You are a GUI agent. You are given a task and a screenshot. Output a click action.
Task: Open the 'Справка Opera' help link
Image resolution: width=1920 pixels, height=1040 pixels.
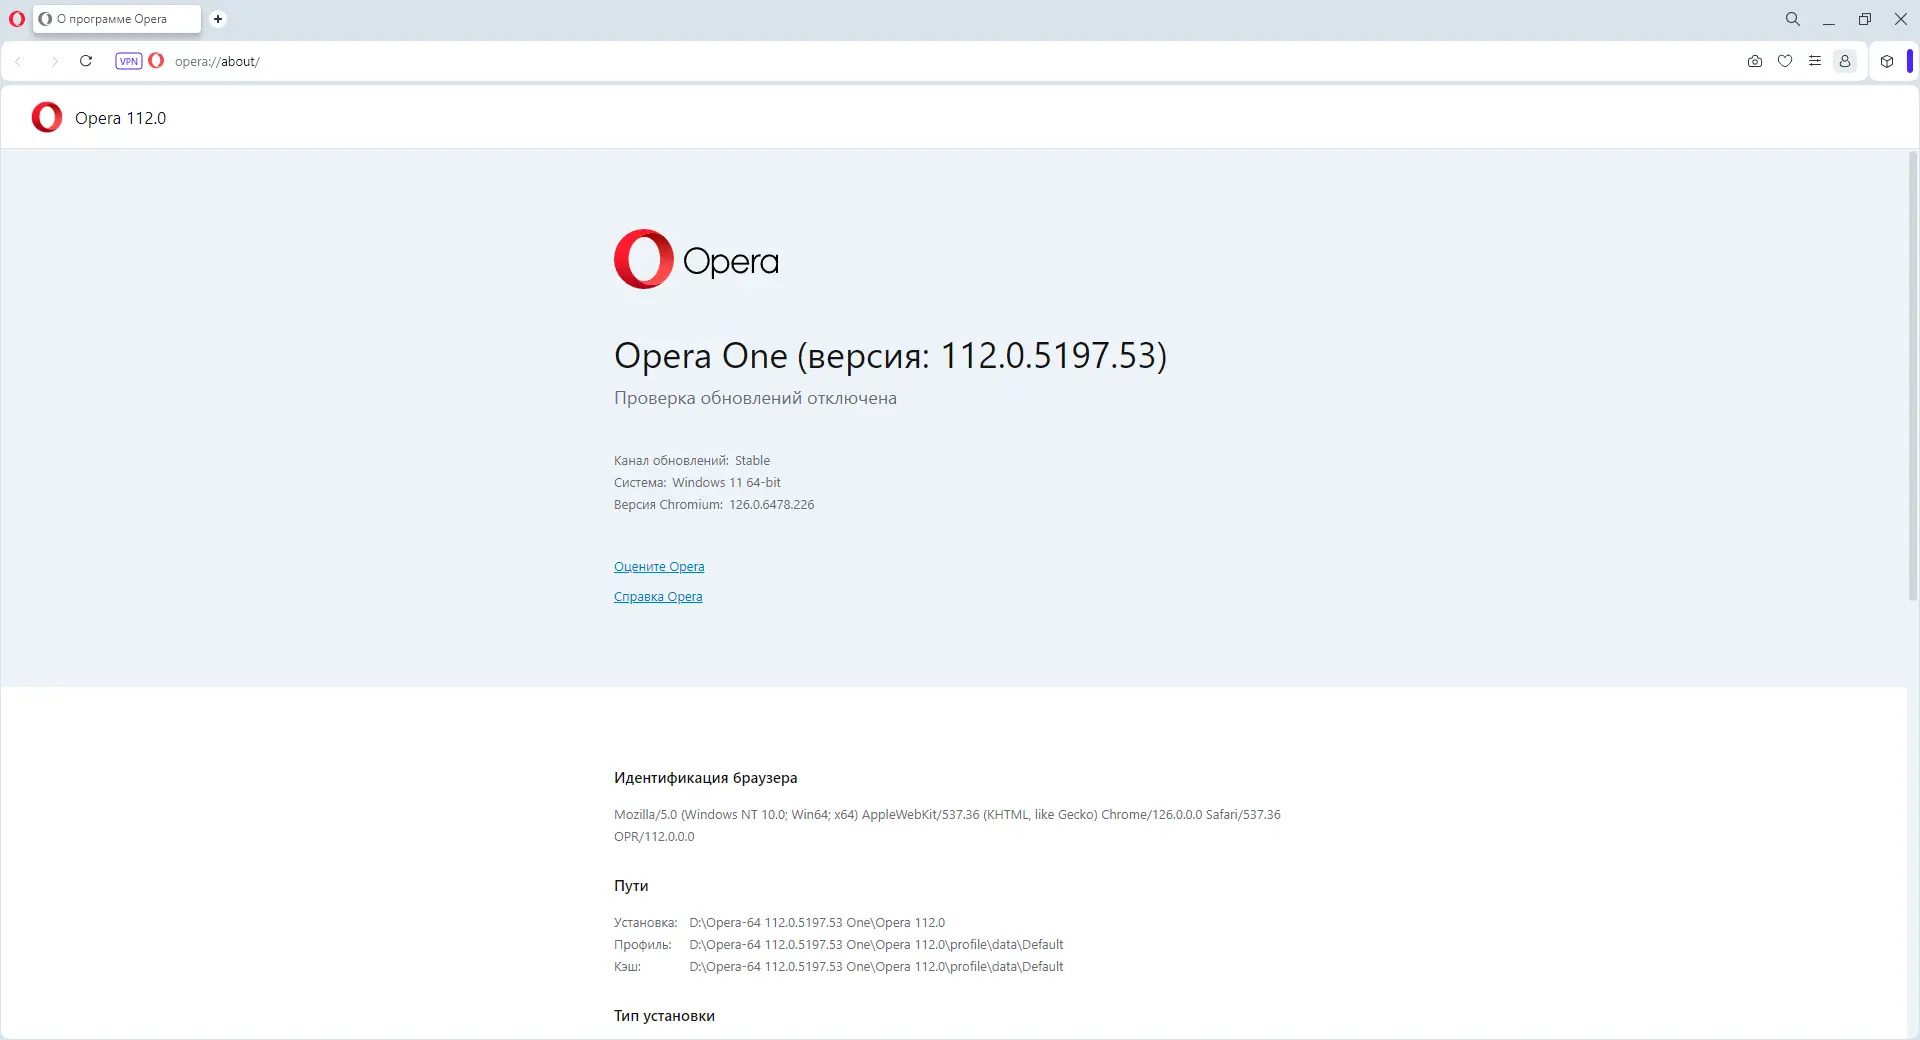(658, 597)
